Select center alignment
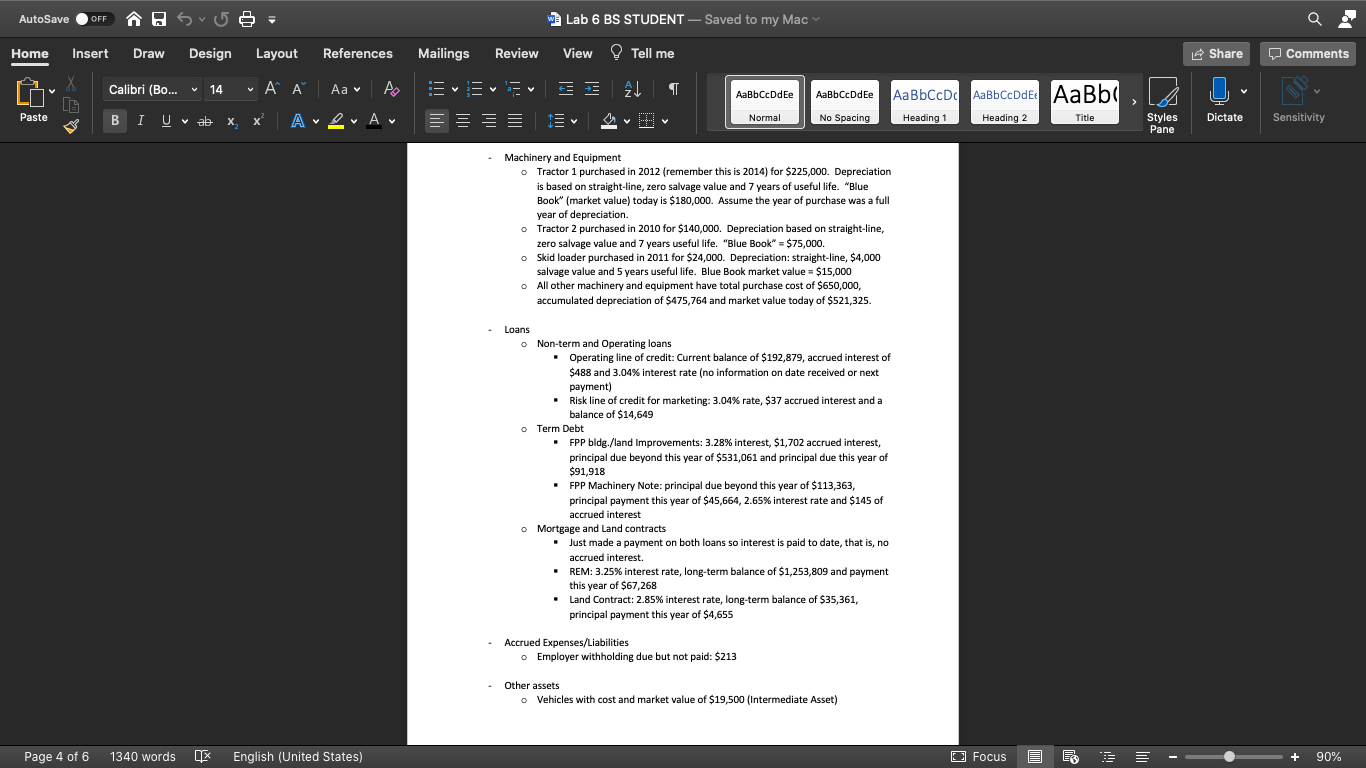Viewport: 1366px width, 768px height. tap(462, 121)
